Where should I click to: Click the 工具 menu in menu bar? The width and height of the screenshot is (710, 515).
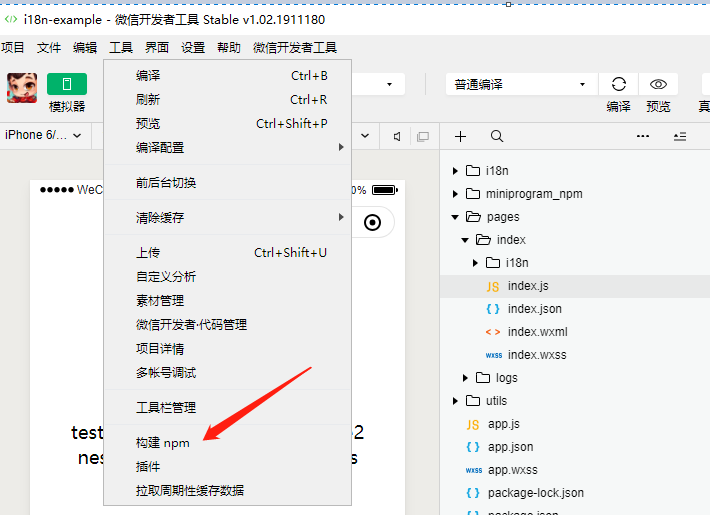(120, 48)
